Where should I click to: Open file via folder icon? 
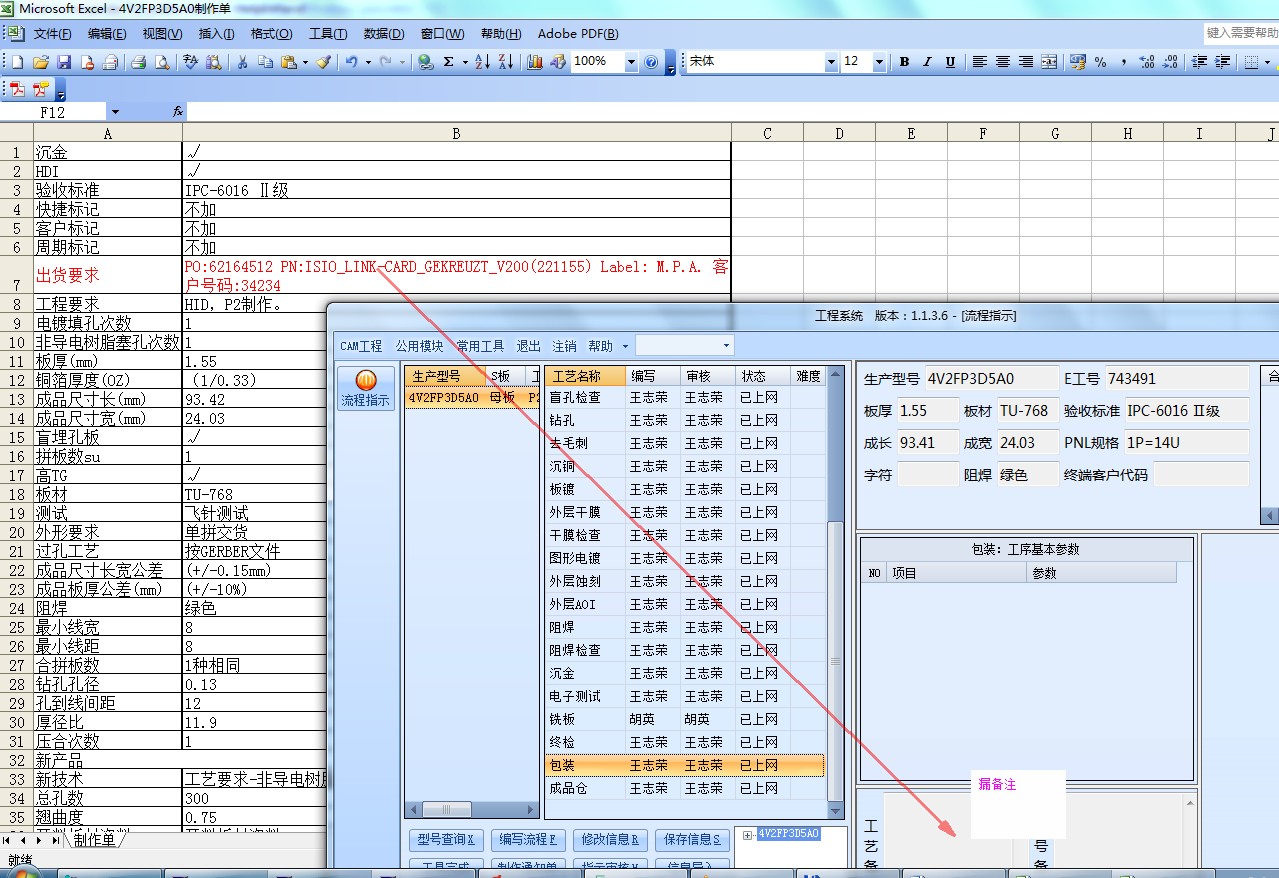coord(40,62)
